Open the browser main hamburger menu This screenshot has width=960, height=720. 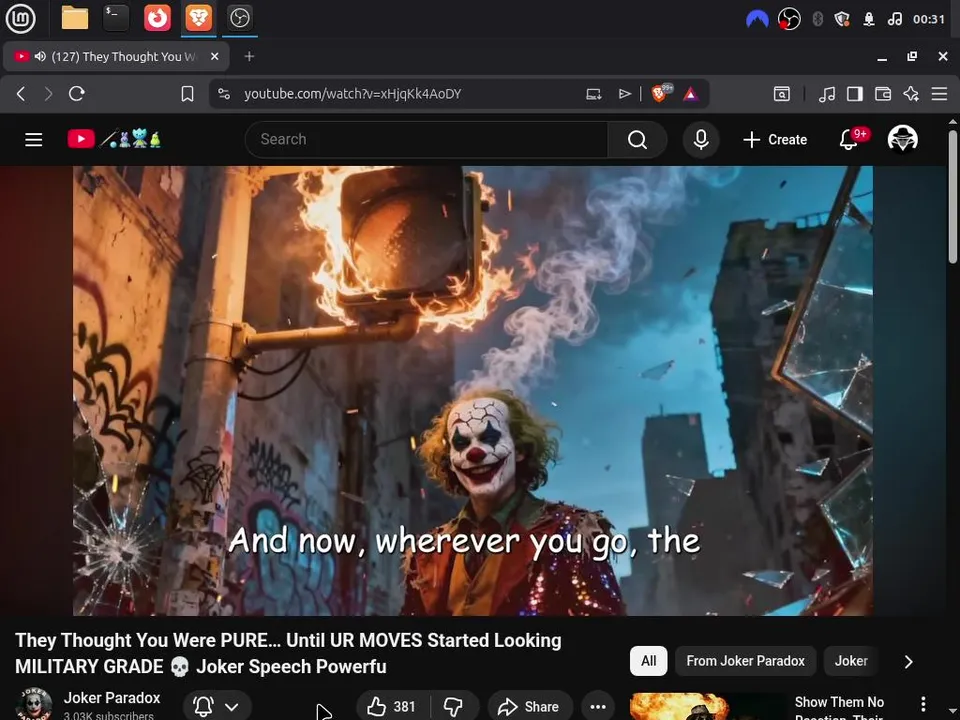(x=939, y=94)
